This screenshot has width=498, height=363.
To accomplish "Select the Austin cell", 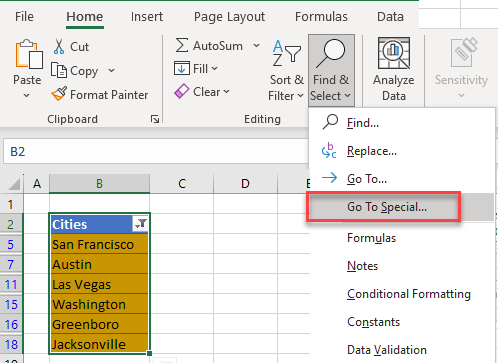I will pos(99,264).
